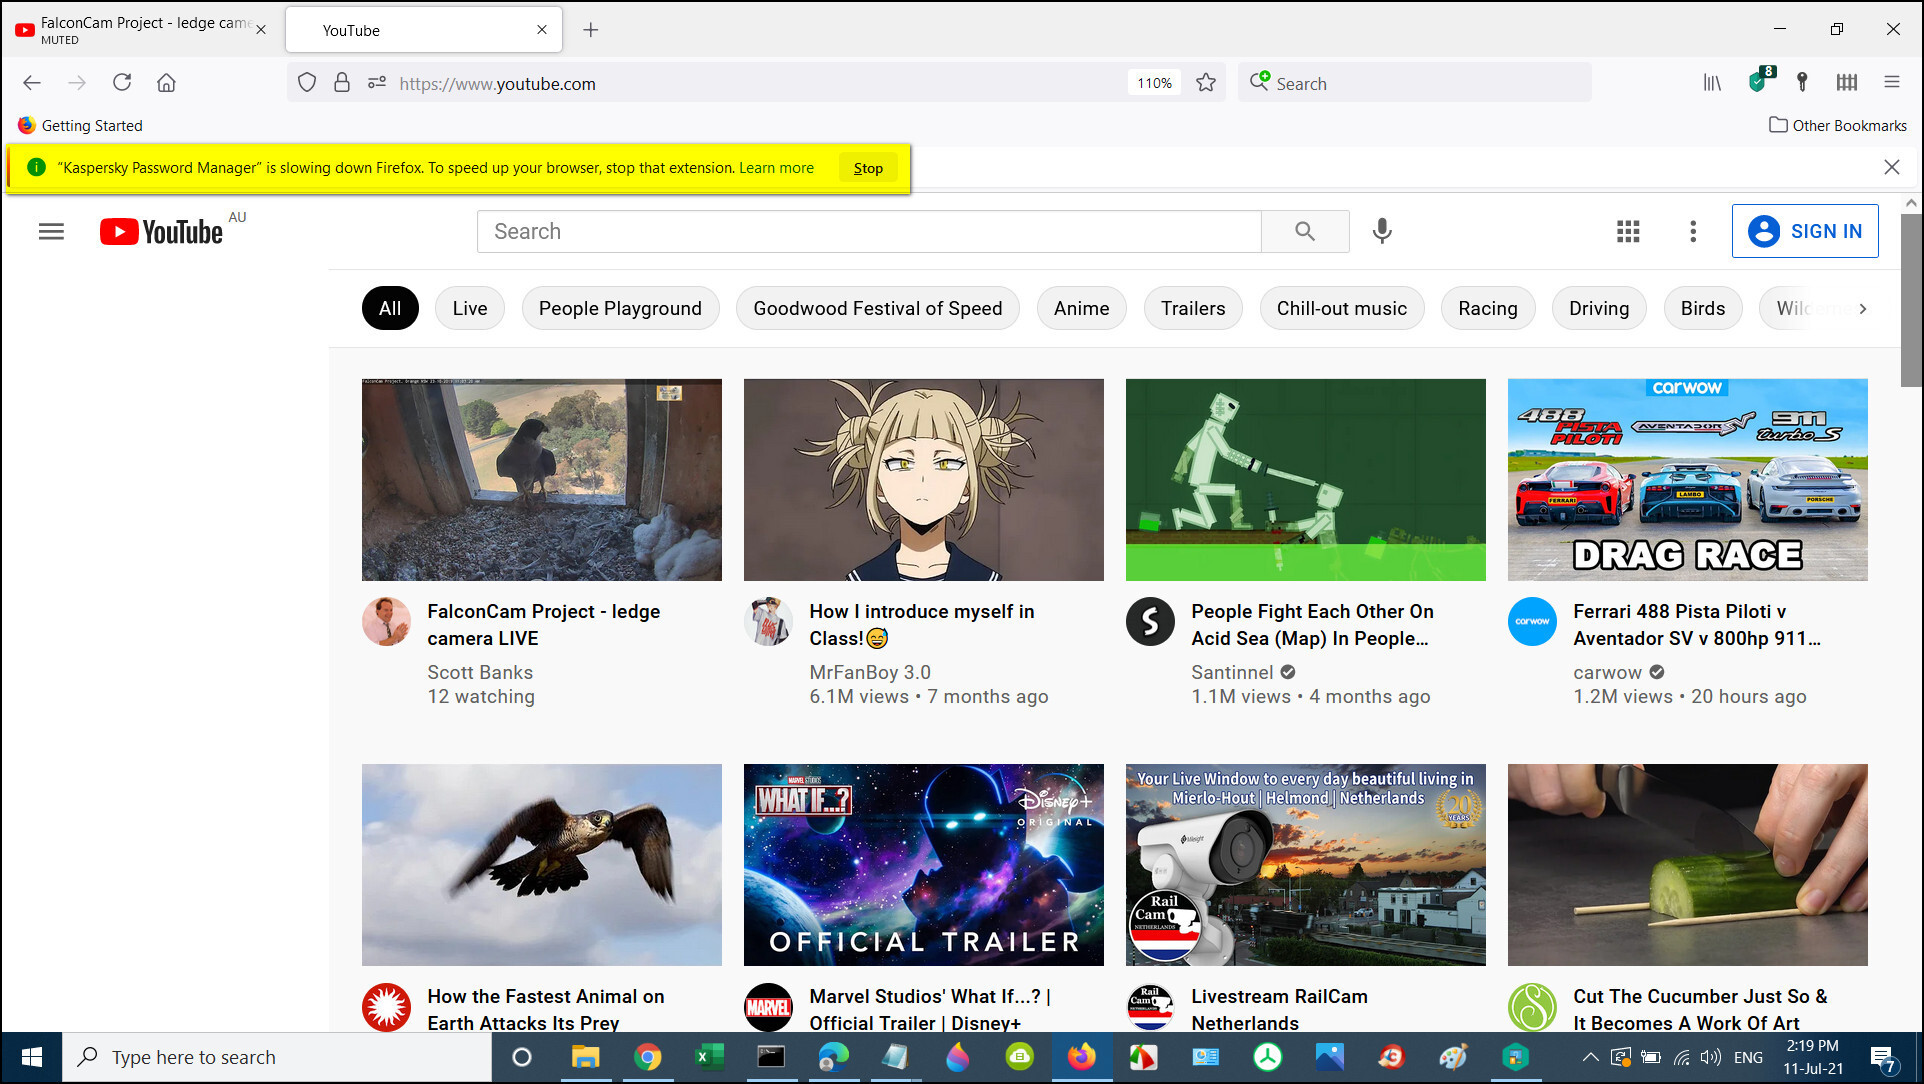Viewport: 1924px width, 1084px height.
Task: Open the Other Bookmarks folder
Action: point(1837,126)
